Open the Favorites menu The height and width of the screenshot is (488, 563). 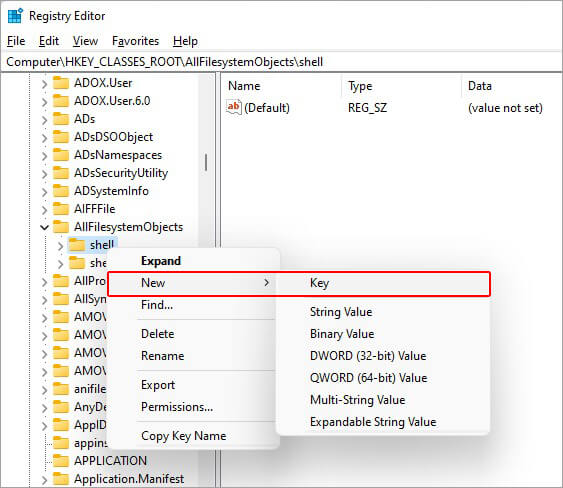tap(135, 41)
